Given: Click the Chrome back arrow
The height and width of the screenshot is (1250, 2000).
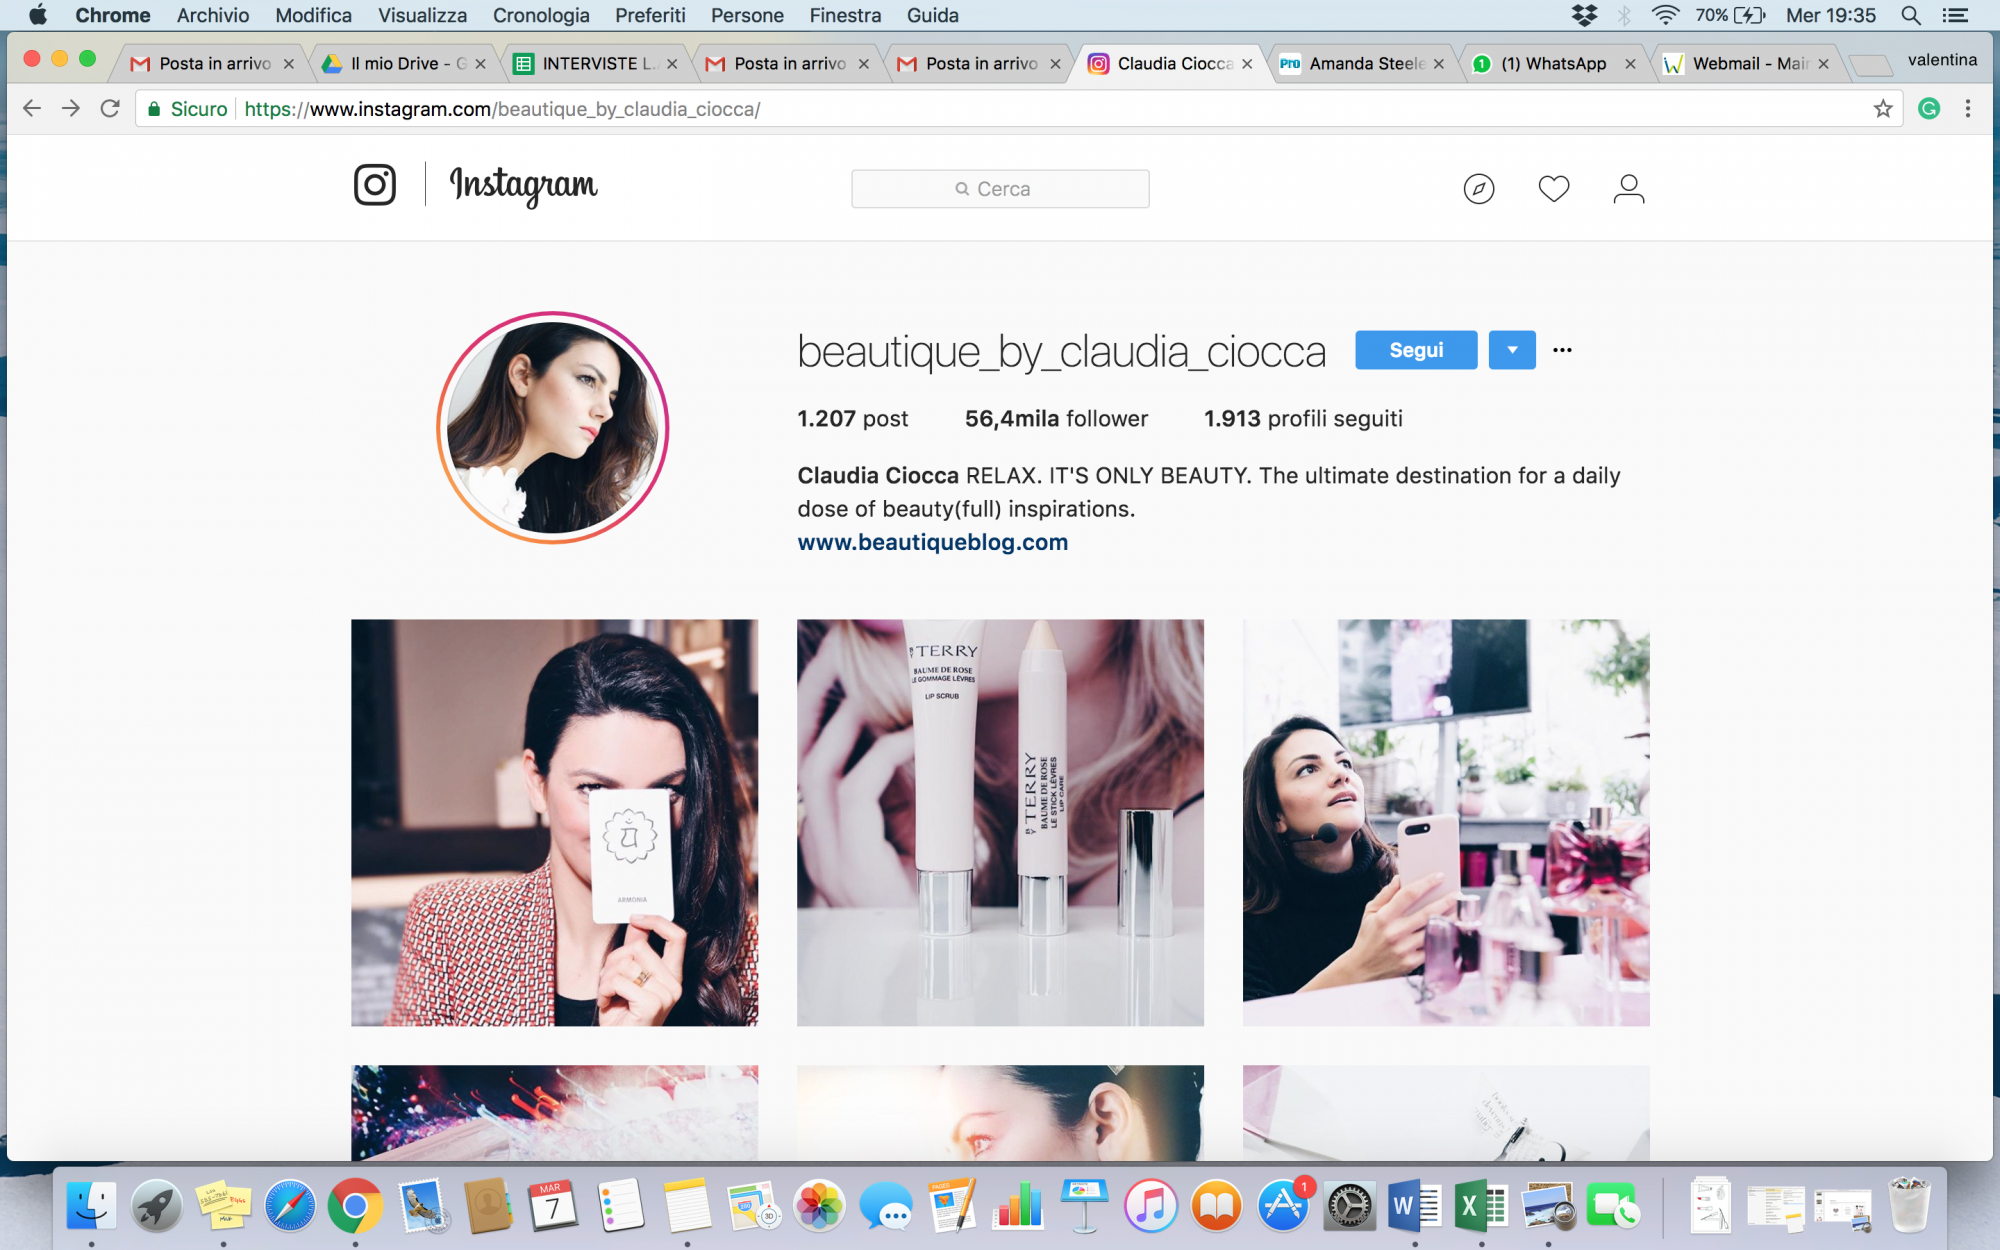Looking at the screenshot, I should [x=32, y=108].
